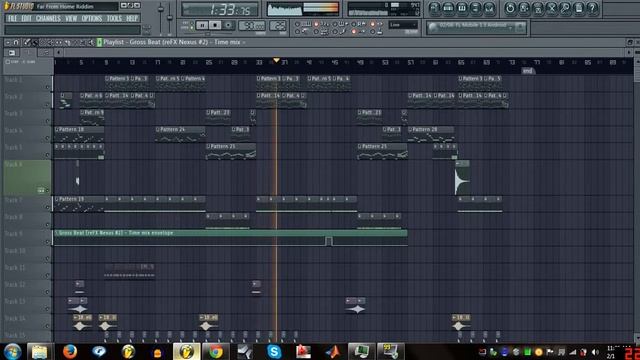The width and height of the screenshot is (640, 360).
Task: Open MATLAB from the taskbar
Action: pos(332,351)
